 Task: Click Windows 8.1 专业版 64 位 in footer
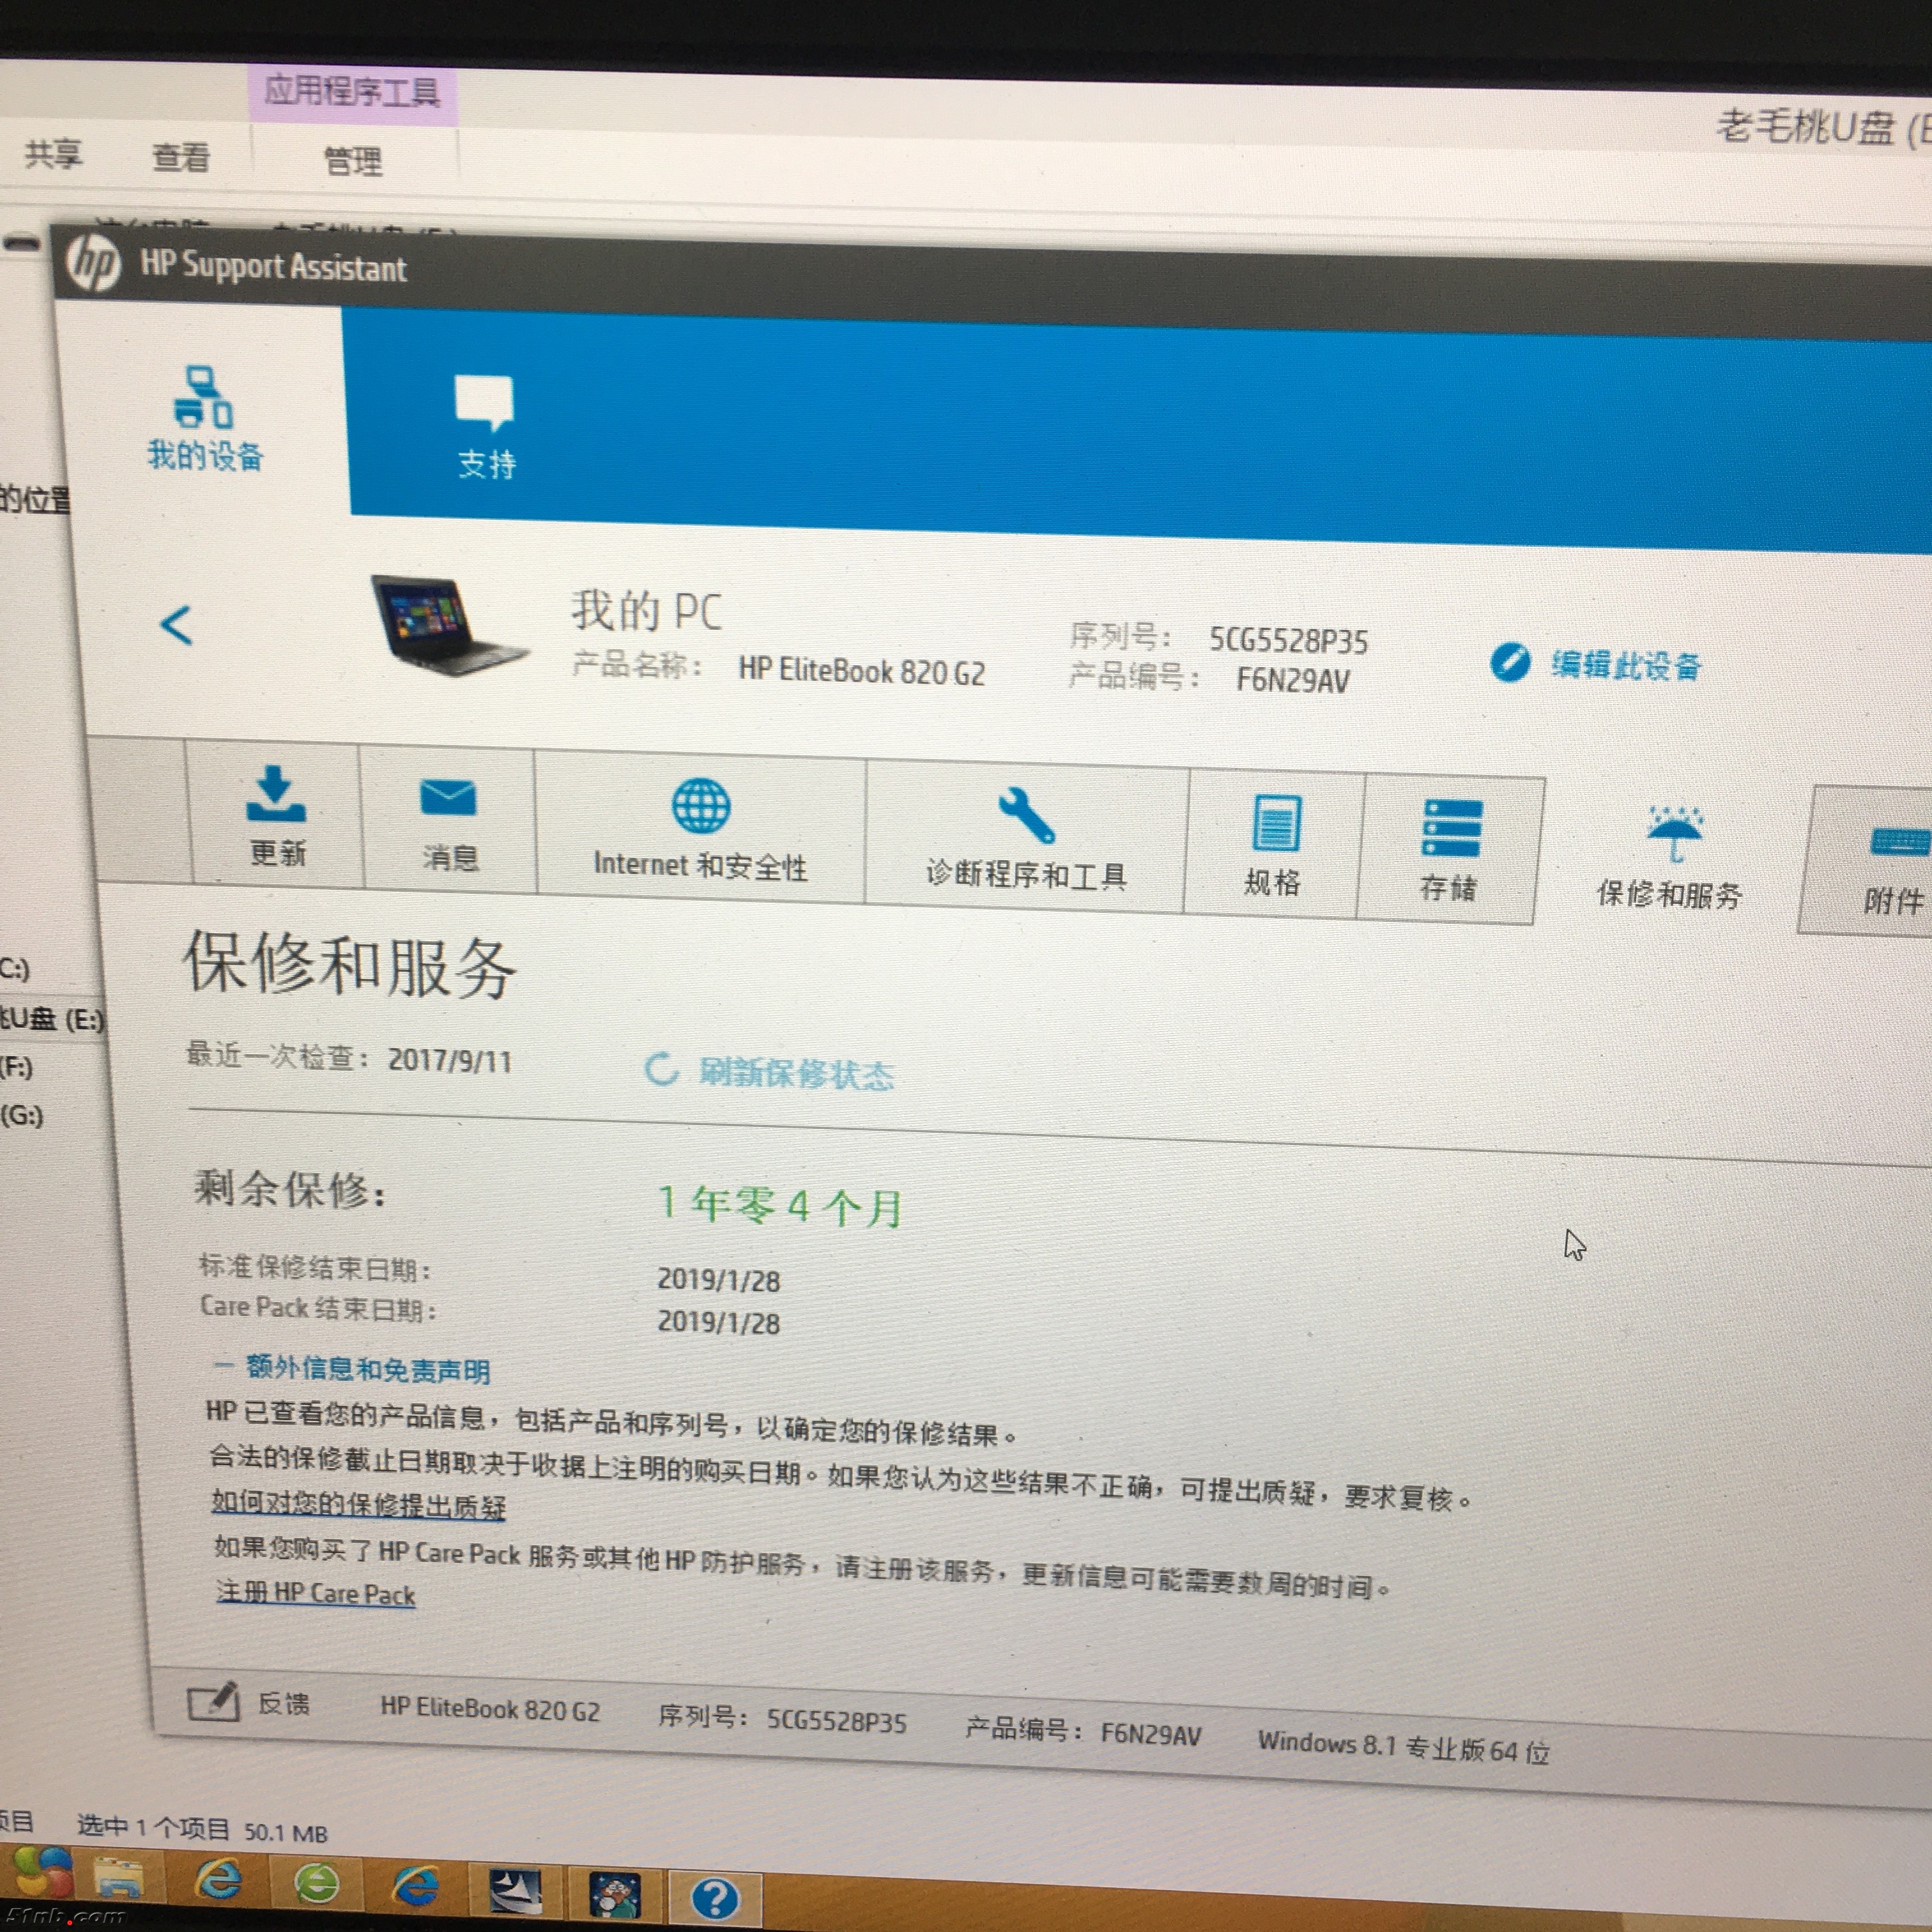tap(1404, 1747)
